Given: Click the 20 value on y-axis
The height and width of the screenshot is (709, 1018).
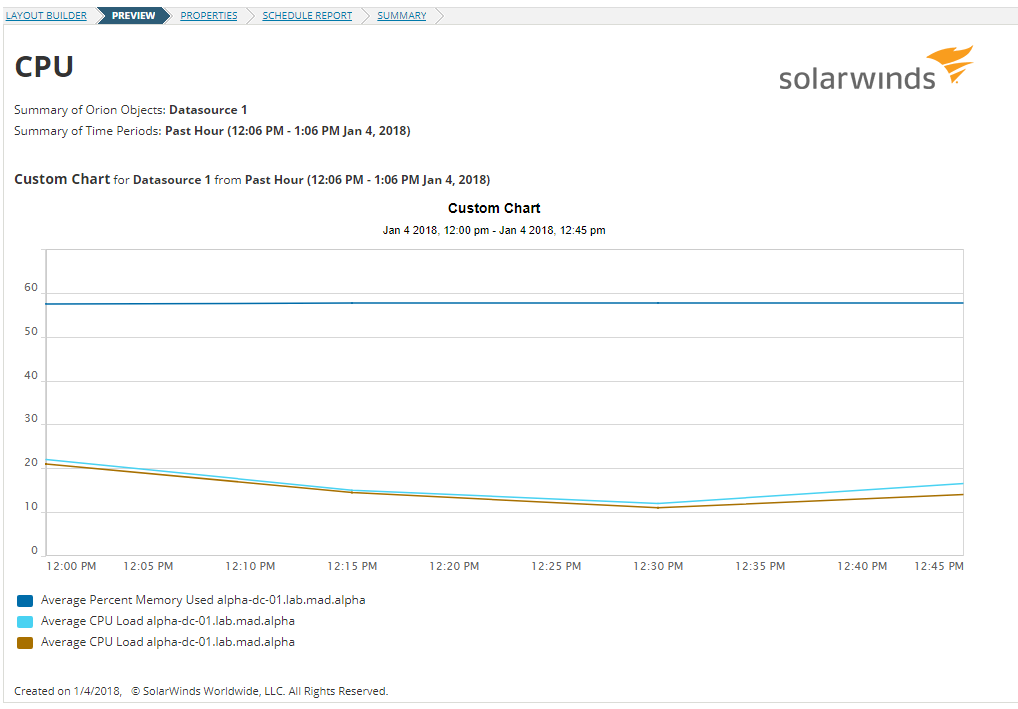Looking at the screenshot, I should pyautogui.click(x=31, y=463).
